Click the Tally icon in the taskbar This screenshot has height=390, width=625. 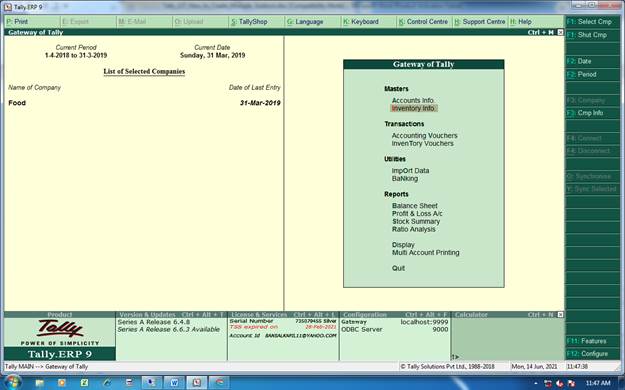pyautogui.click(x=197, y=382)
